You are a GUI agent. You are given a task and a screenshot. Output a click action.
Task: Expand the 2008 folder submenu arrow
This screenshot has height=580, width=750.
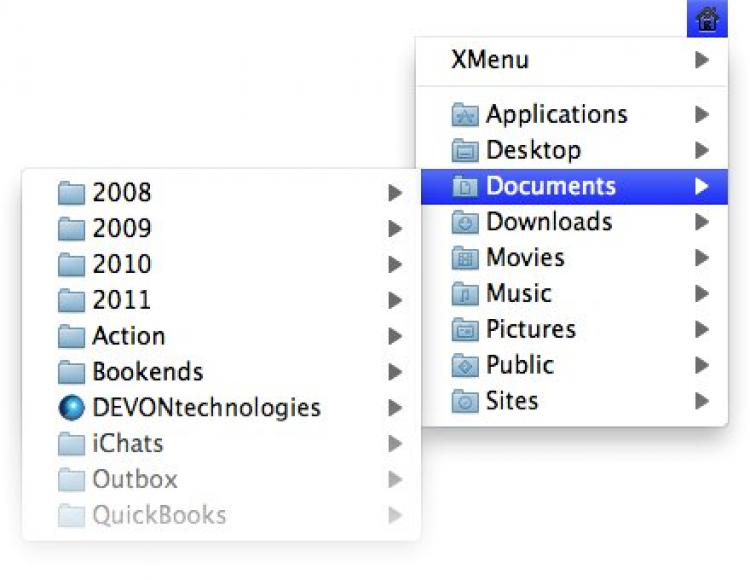tap(395, 192)
